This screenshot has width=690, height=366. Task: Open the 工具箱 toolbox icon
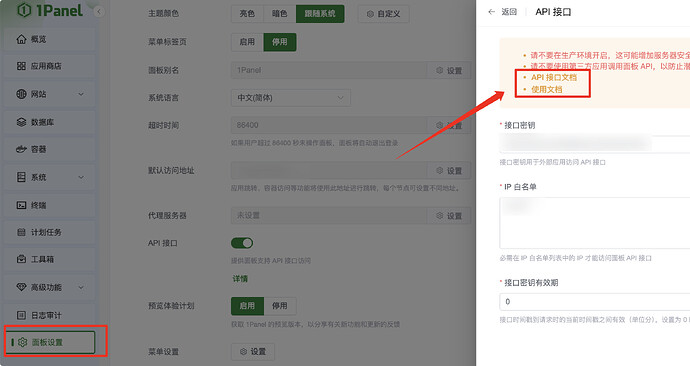coord(21,259)
